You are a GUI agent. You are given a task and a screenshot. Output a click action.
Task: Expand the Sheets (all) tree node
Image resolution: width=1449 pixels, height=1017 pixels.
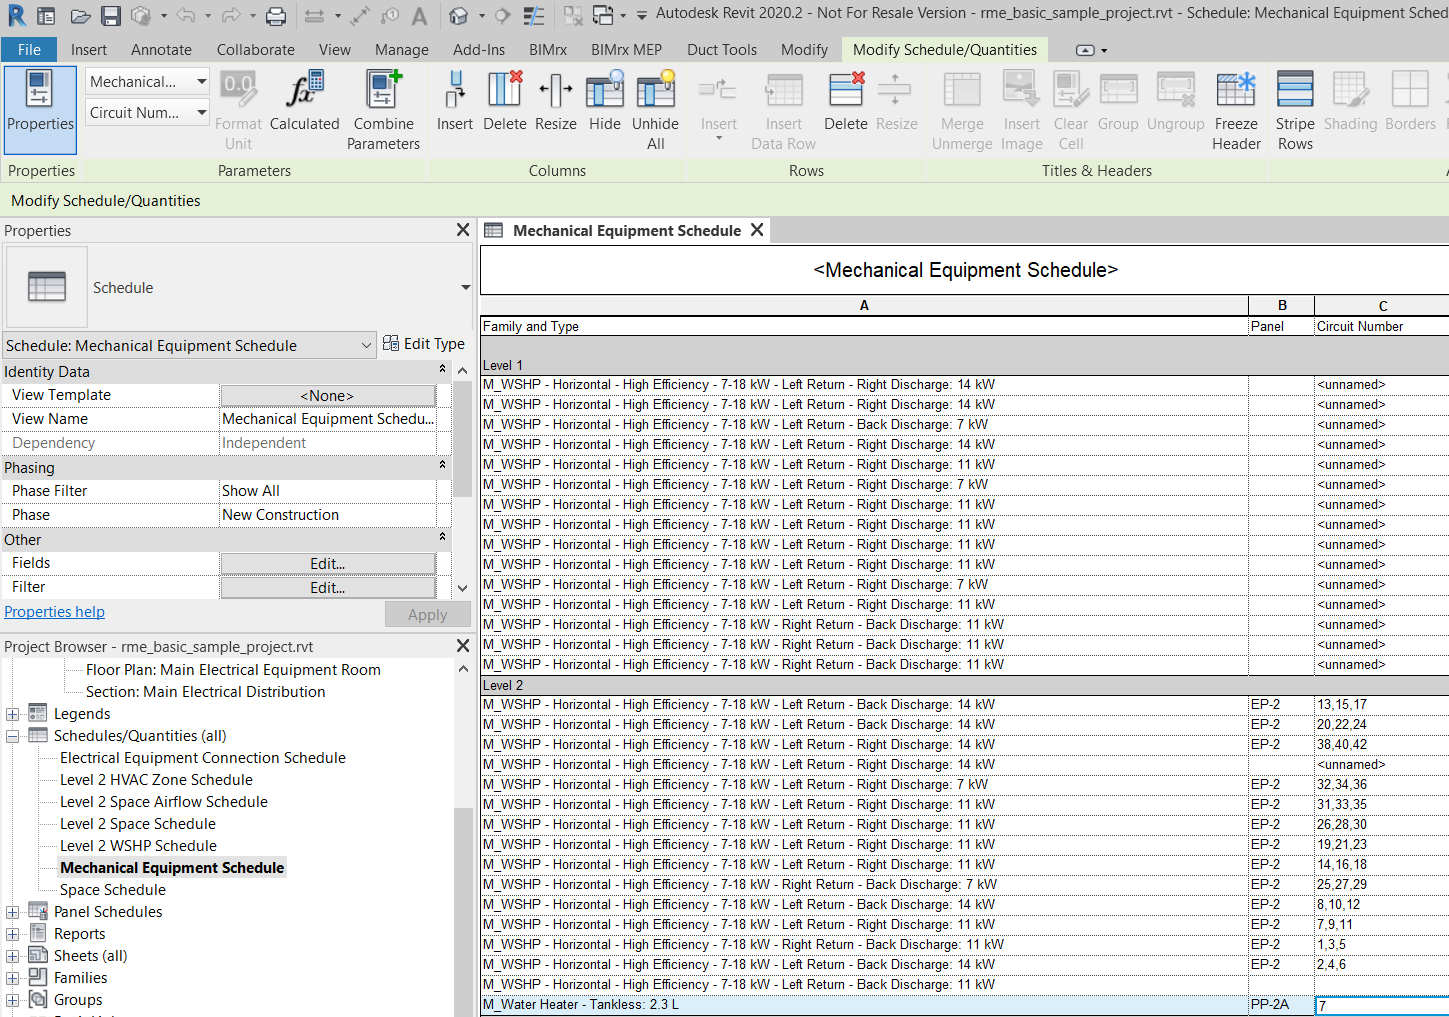coord(12,956)
